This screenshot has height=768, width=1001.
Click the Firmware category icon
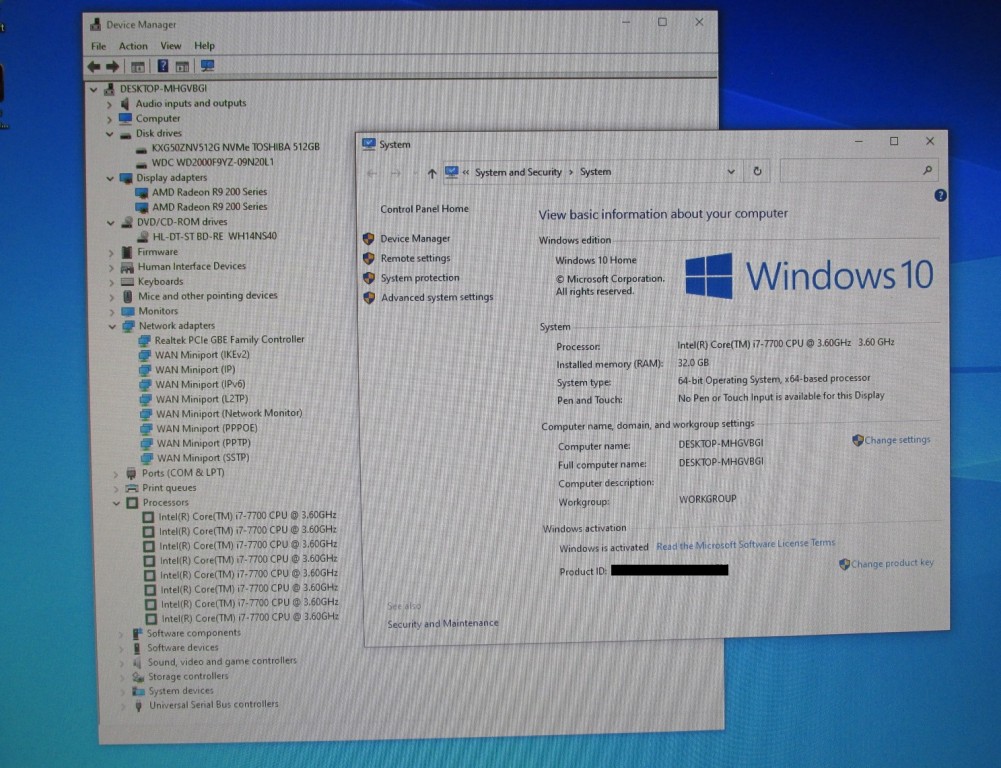127,252
